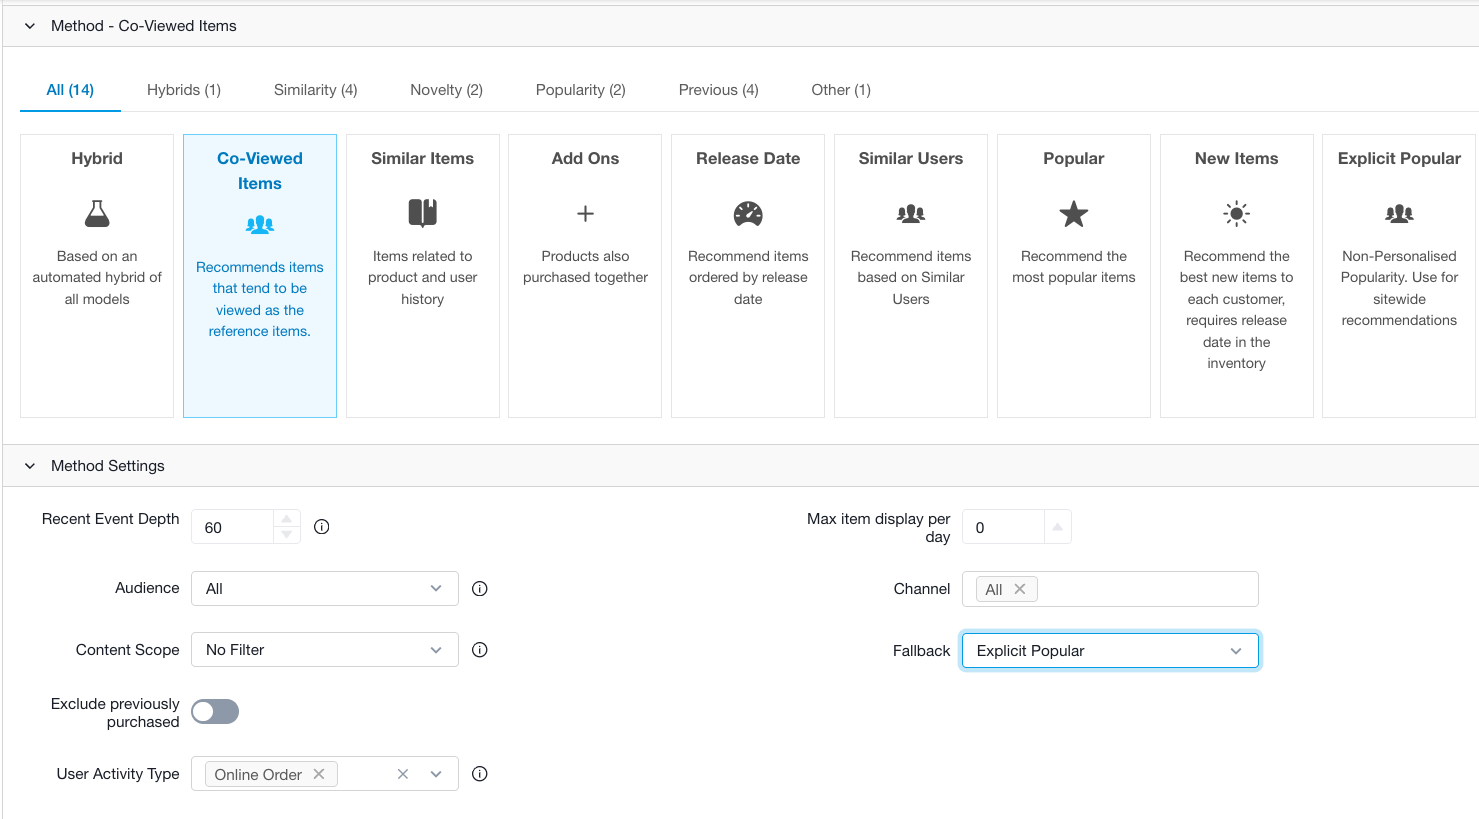
Task: Open the Audience dropdown
Action: 325,589
